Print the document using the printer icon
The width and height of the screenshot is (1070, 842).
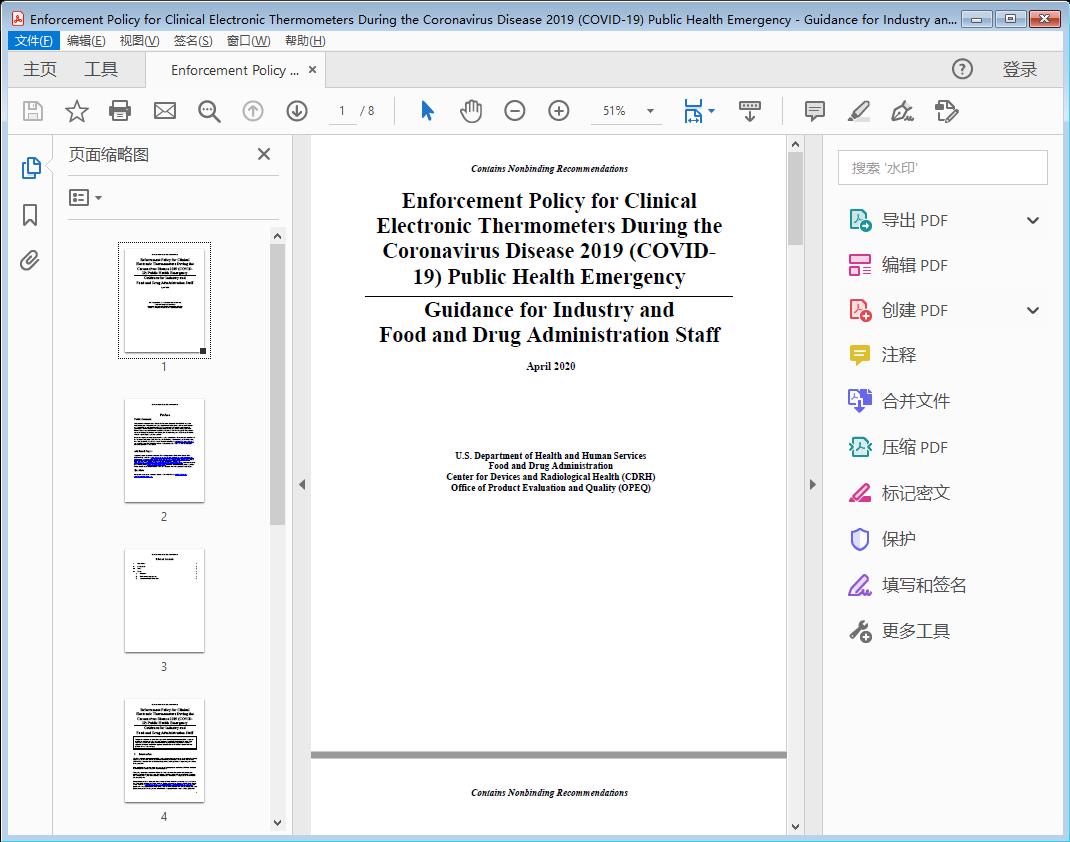[120, 111]
